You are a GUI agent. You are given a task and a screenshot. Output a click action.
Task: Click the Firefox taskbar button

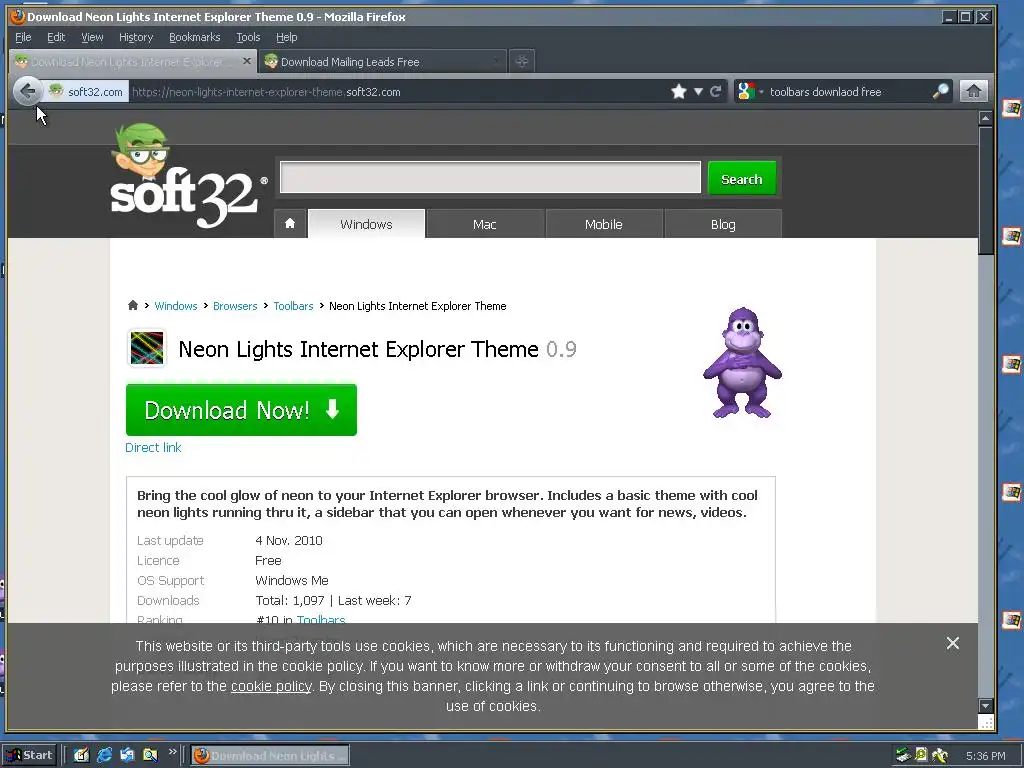[270, 756]
